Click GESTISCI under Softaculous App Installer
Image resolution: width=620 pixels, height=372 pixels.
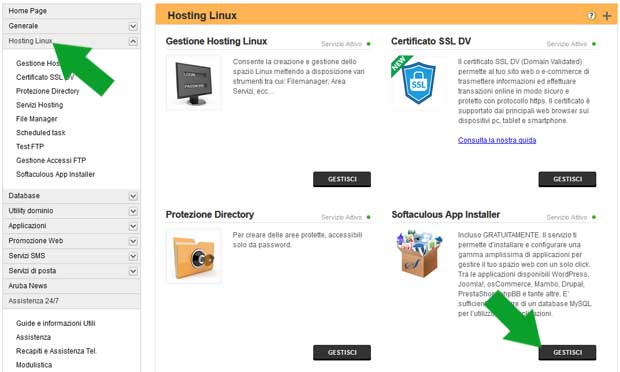coord(567,352)
